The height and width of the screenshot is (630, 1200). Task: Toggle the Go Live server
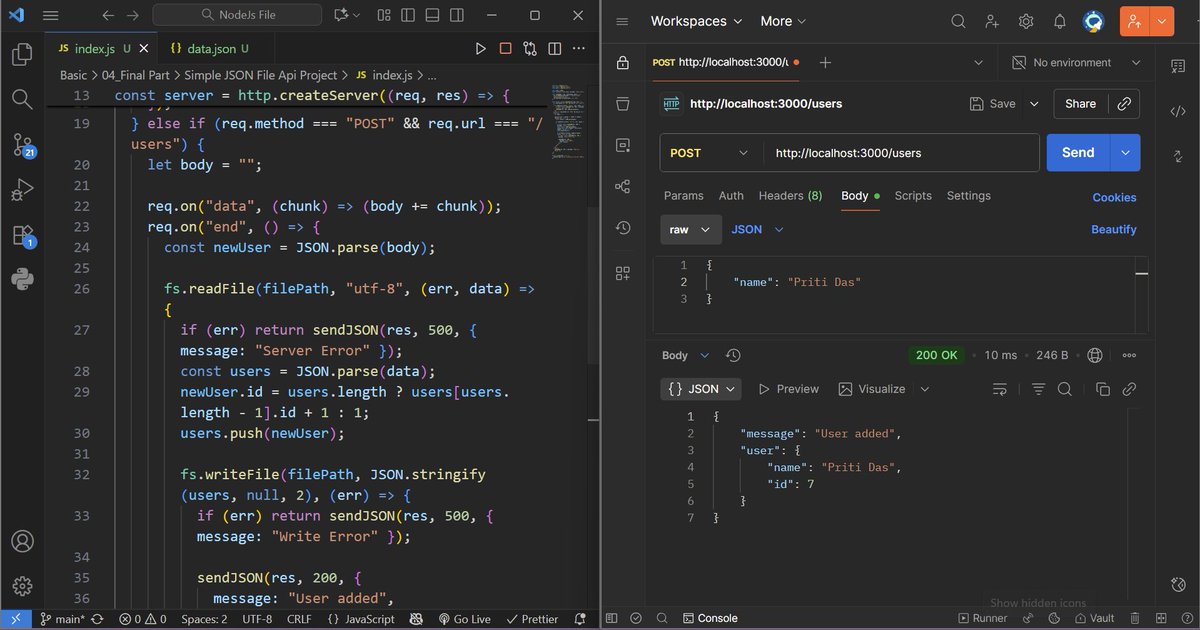click(x=466, y=618)
